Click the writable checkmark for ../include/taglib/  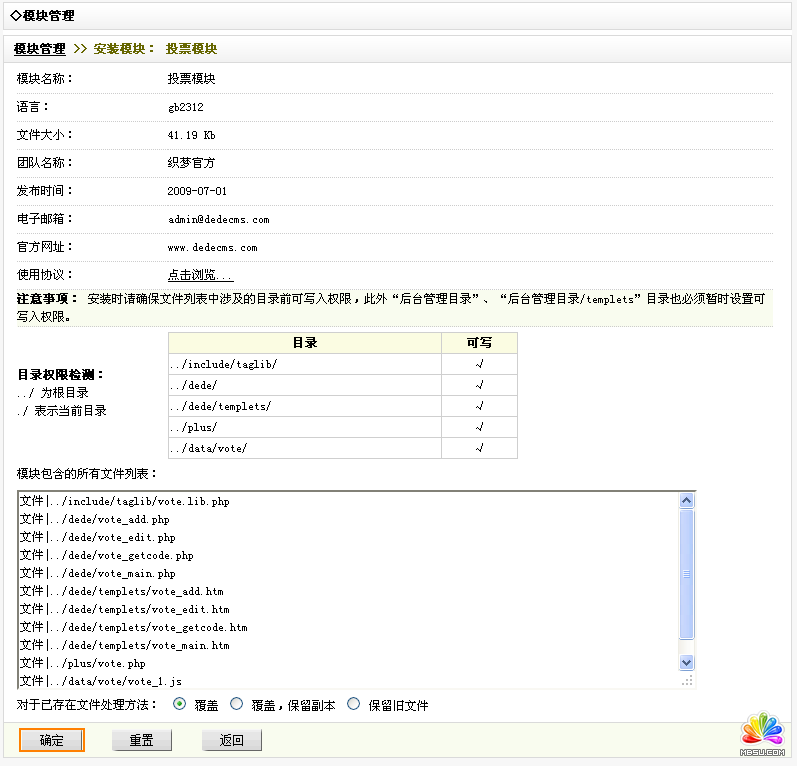[479, 364]
